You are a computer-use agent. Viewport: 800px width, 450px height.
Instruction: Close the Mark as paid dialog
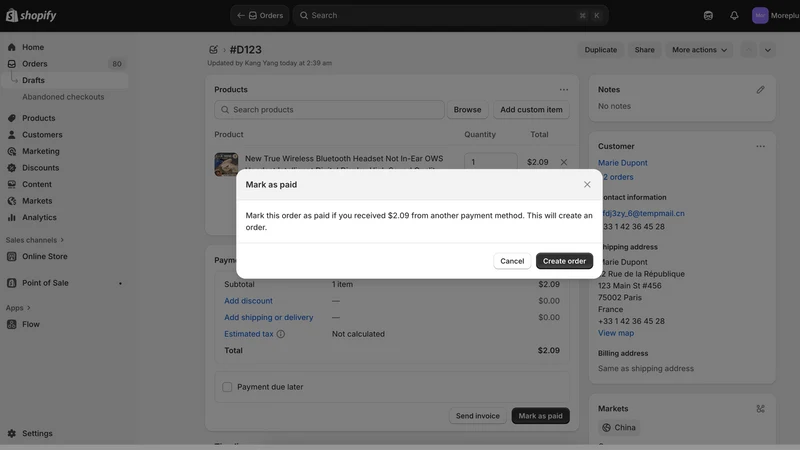[x=587, y=185]
